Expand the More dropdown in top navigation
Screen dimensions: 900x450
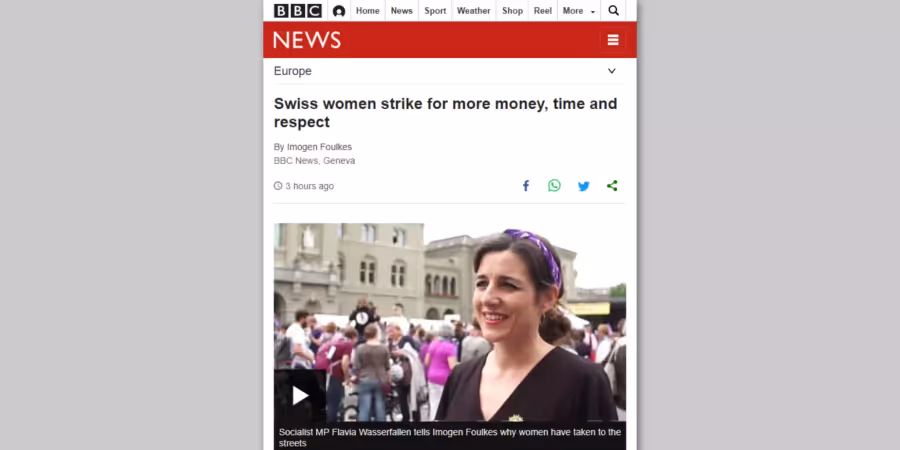point(579,11)
